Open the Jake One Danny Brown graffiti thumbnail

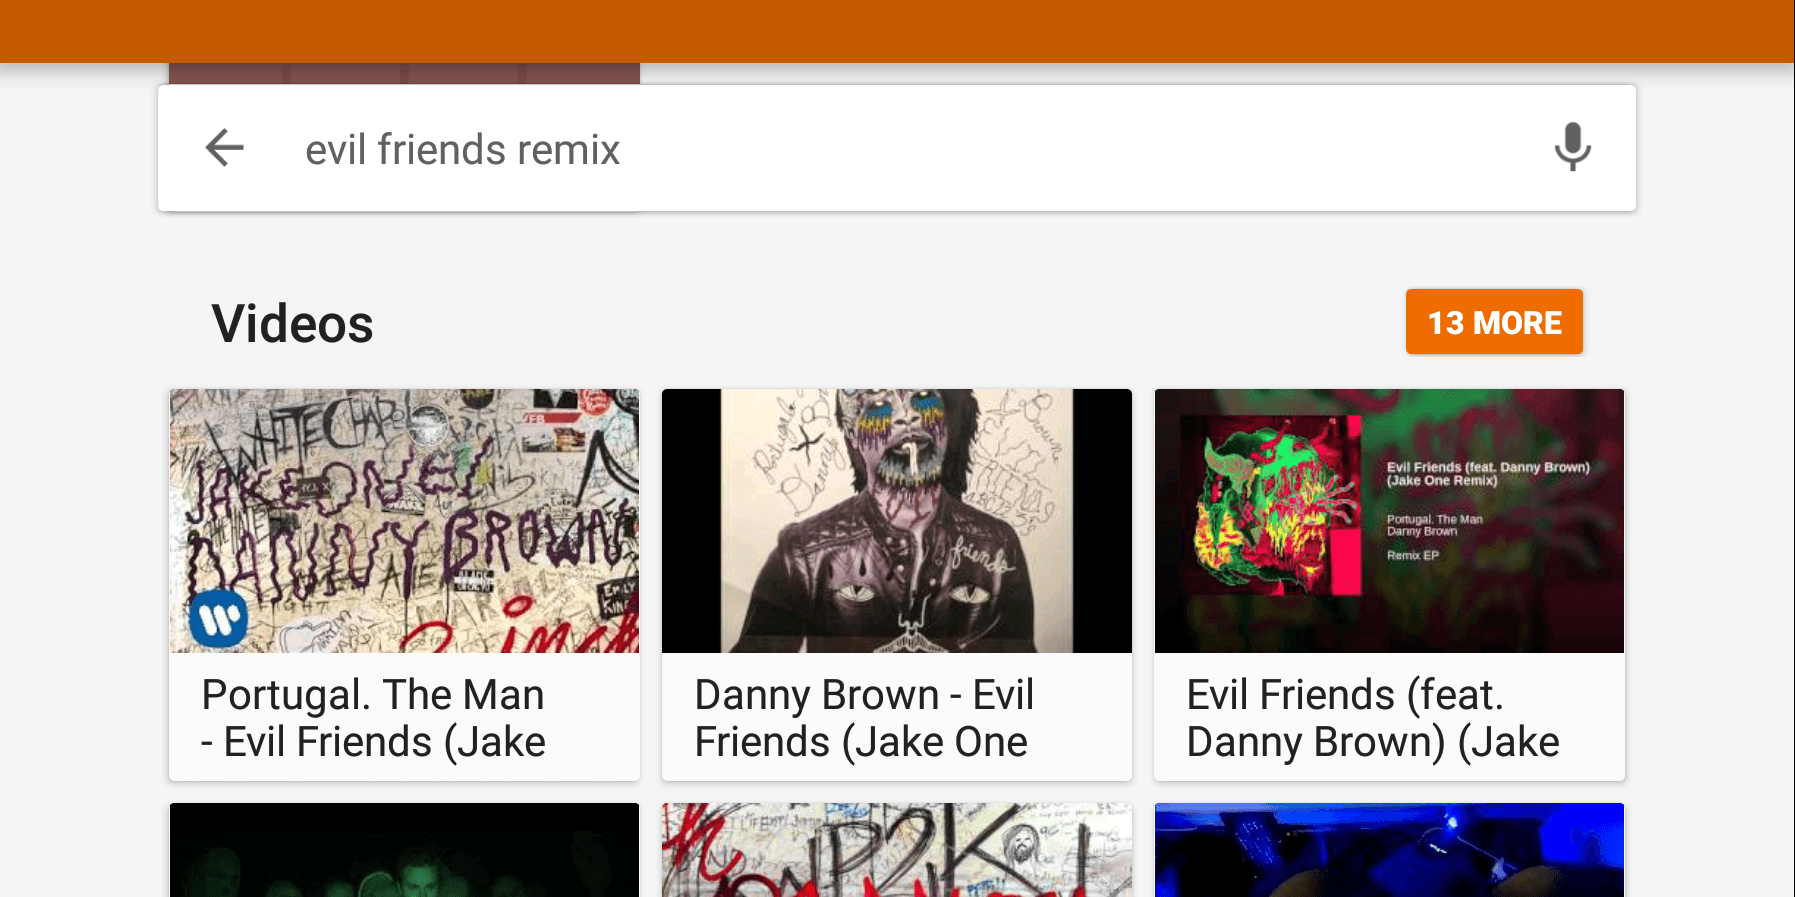tap(404, 521)
